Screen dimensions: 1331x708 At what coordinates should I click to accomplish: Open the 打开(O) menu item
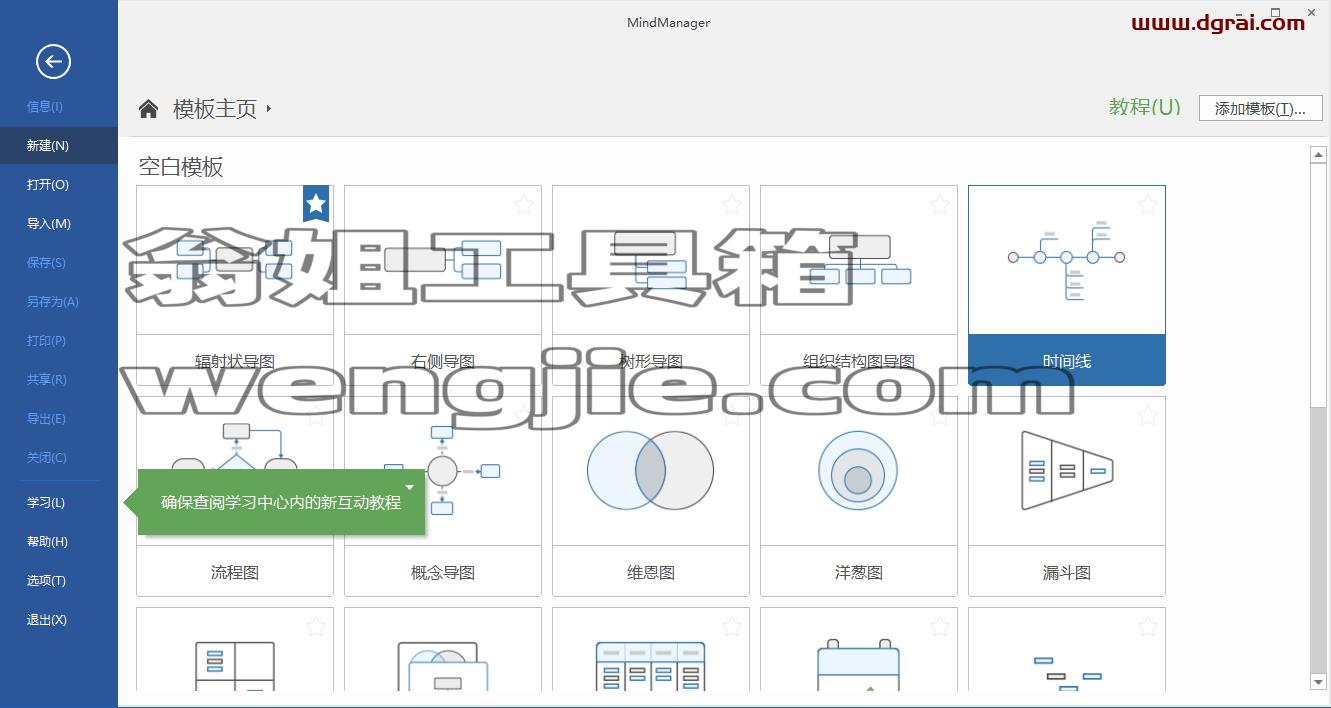(x=59, y=184)
